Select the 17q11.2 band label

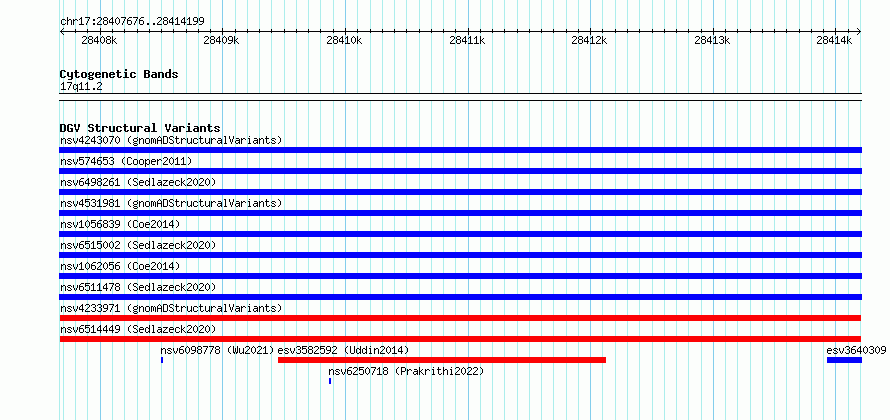point(81,87)
